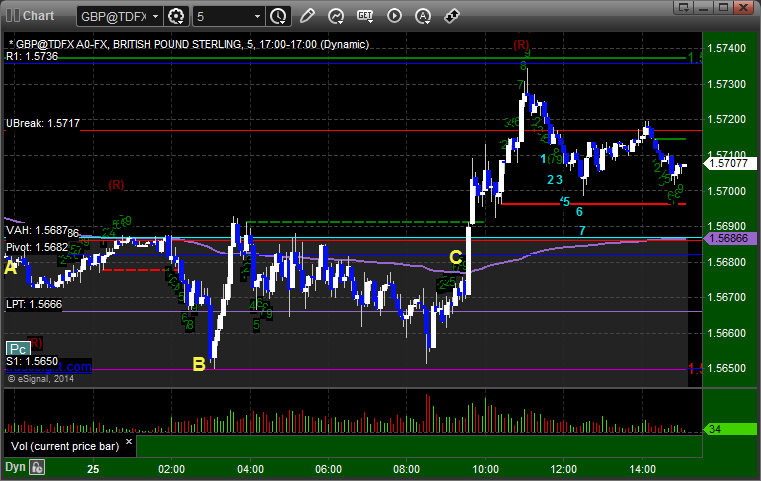Click the 10:00 time axis label
The width and height of the screenshot is (761, 481).
tap(485, 469)
